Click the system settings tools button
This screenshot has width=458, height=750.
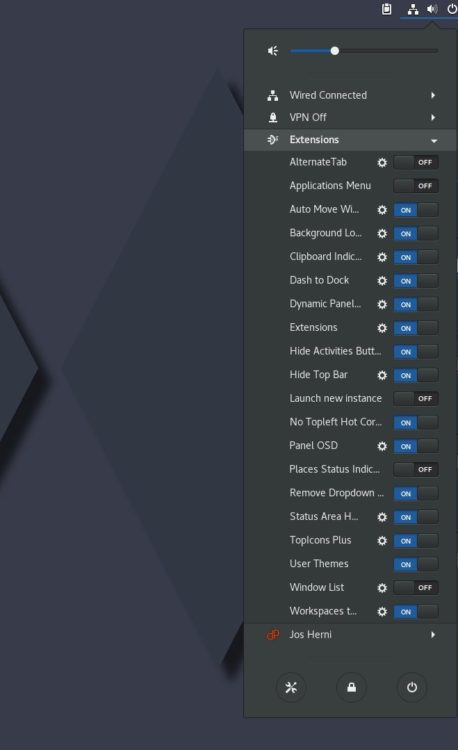point(291,688)
